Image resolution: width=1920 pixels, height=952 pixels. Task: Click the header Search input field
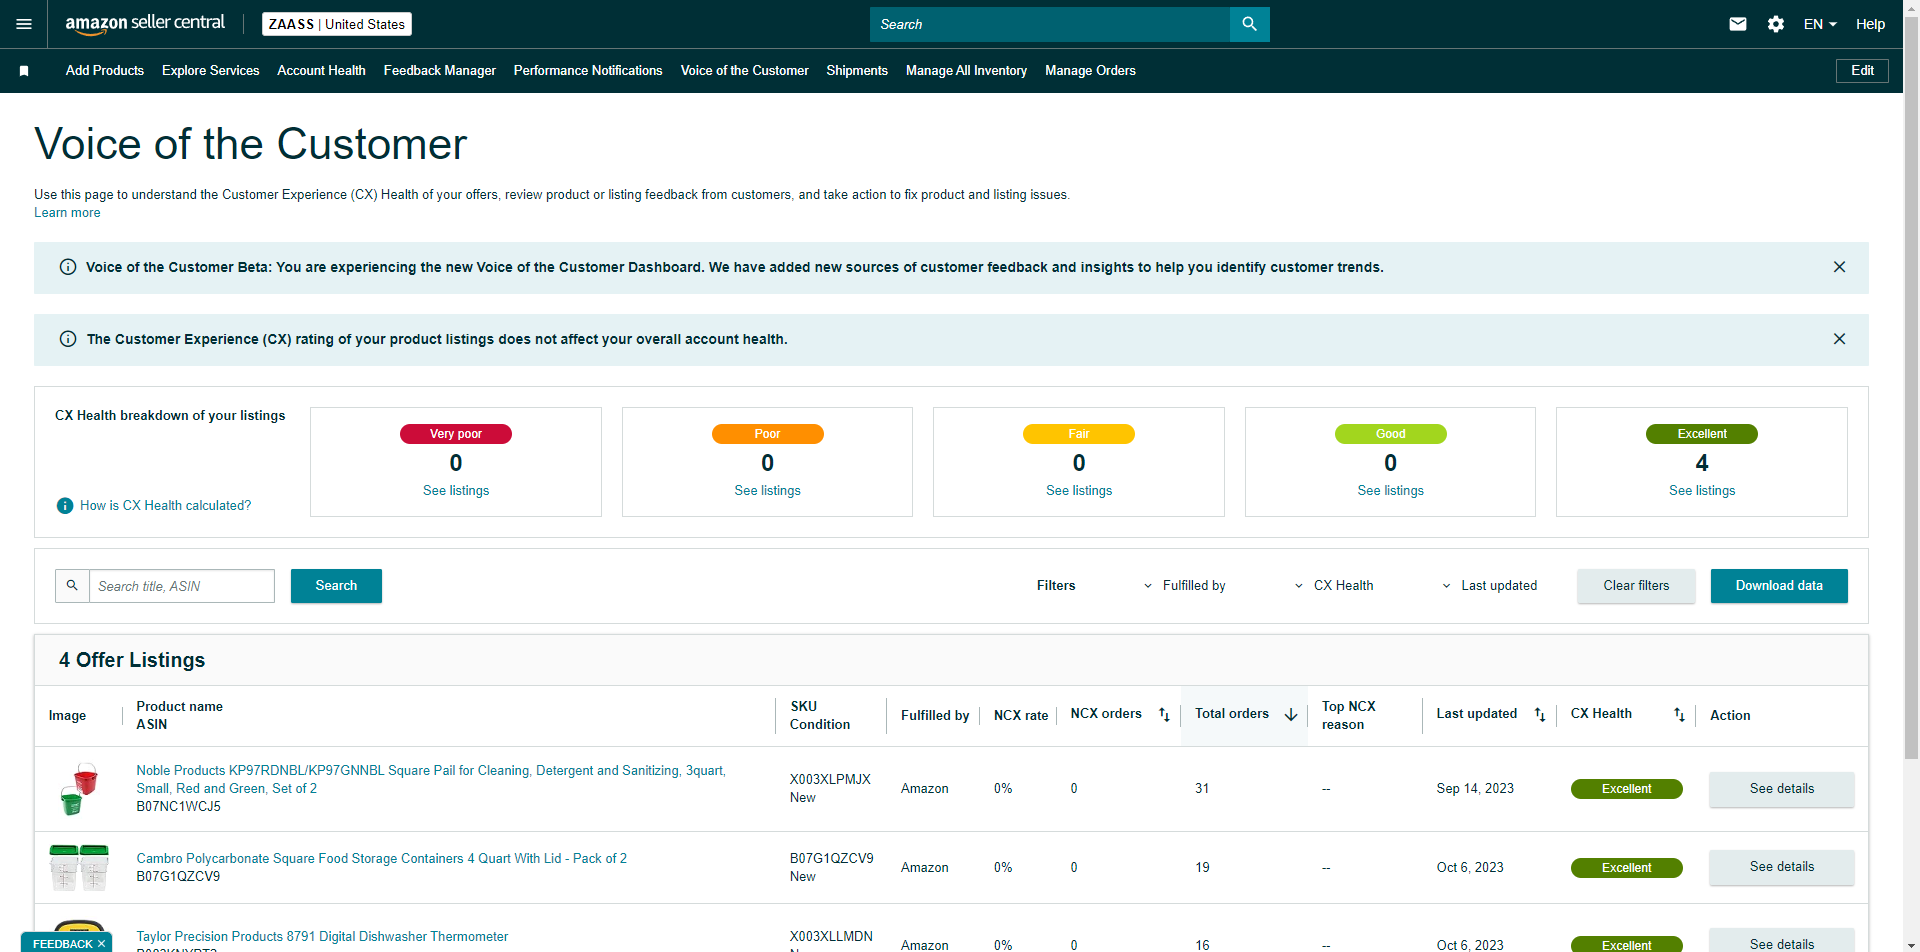click(1050, 24)
